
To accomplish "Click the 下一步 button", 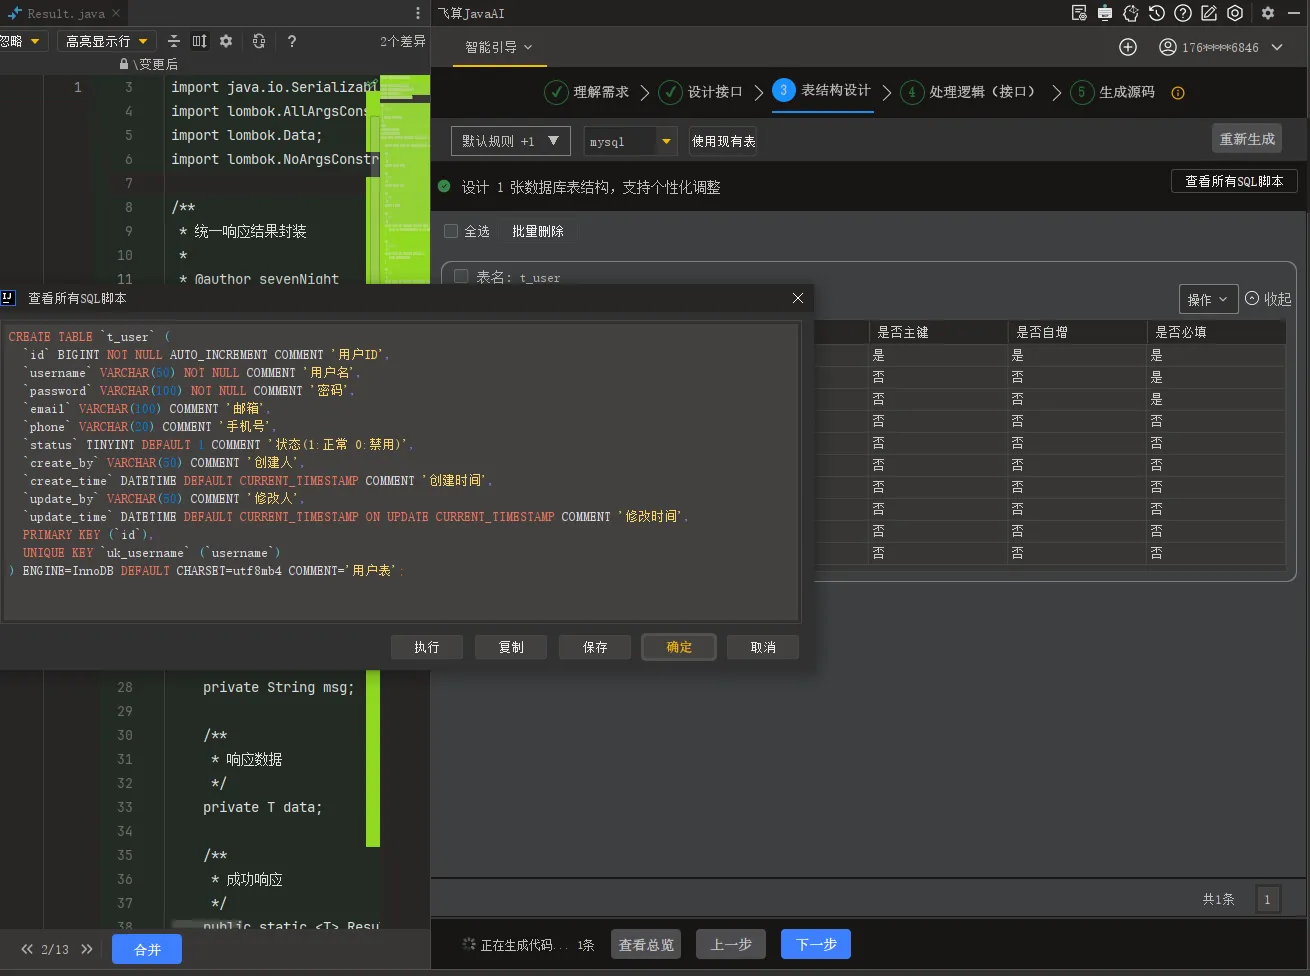I will click(816, 944).
